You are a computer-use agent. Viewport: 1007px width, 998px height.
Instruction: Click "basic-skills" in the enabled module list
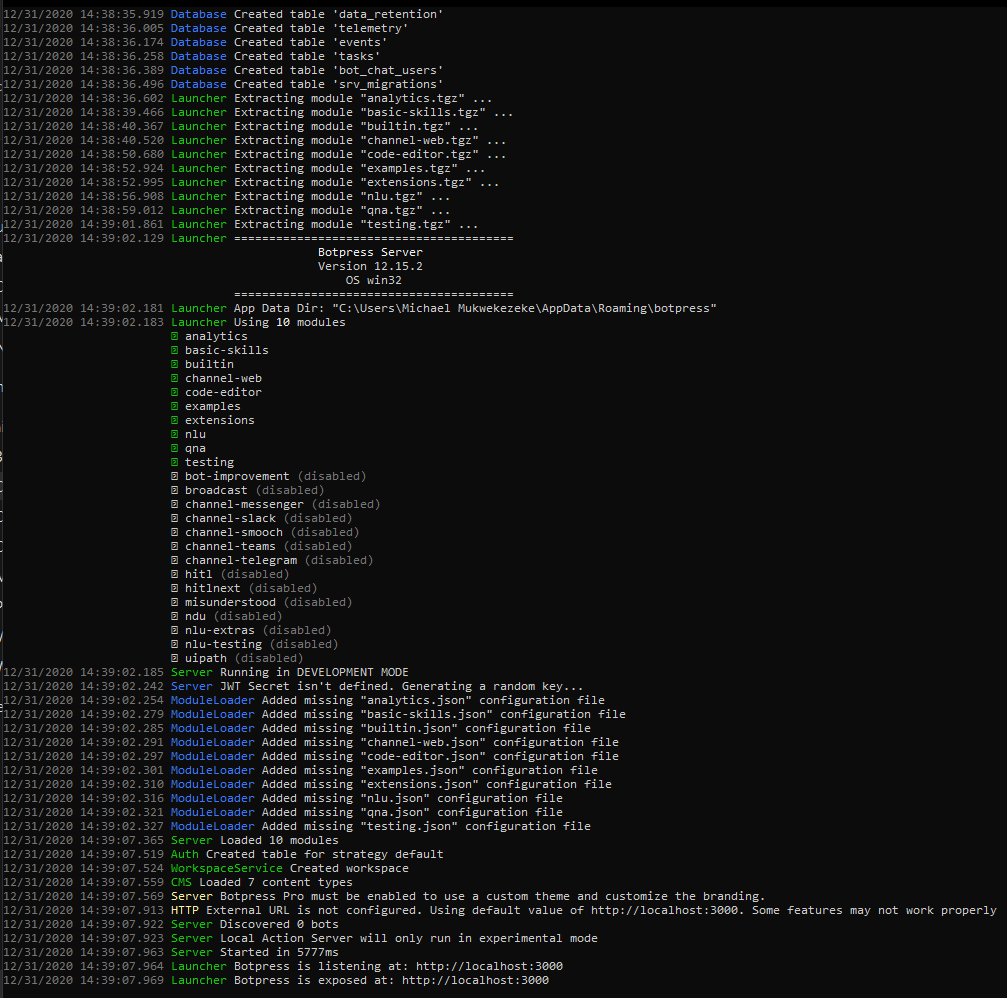click(227, 350)
